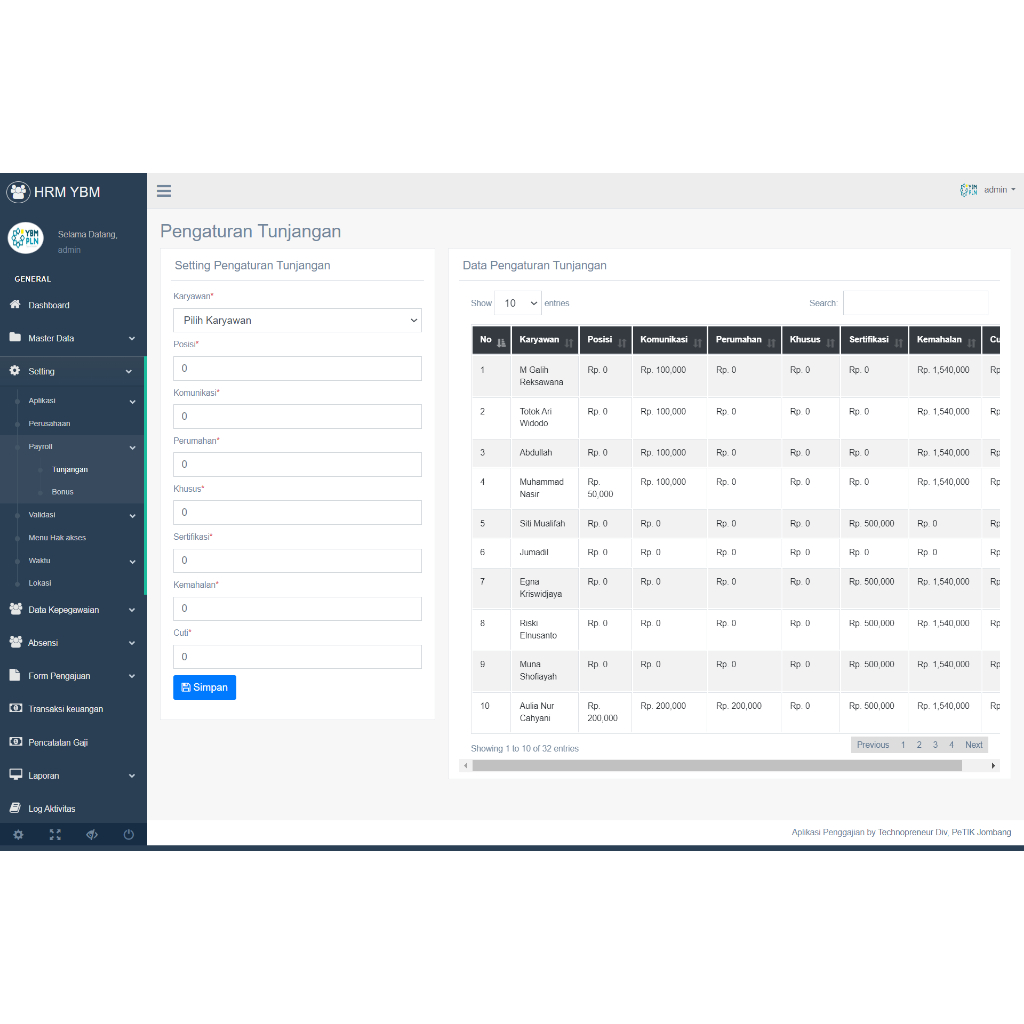Sort table by Karyawan column
Screen dimensions: 1024x1024
click(545, 340)
